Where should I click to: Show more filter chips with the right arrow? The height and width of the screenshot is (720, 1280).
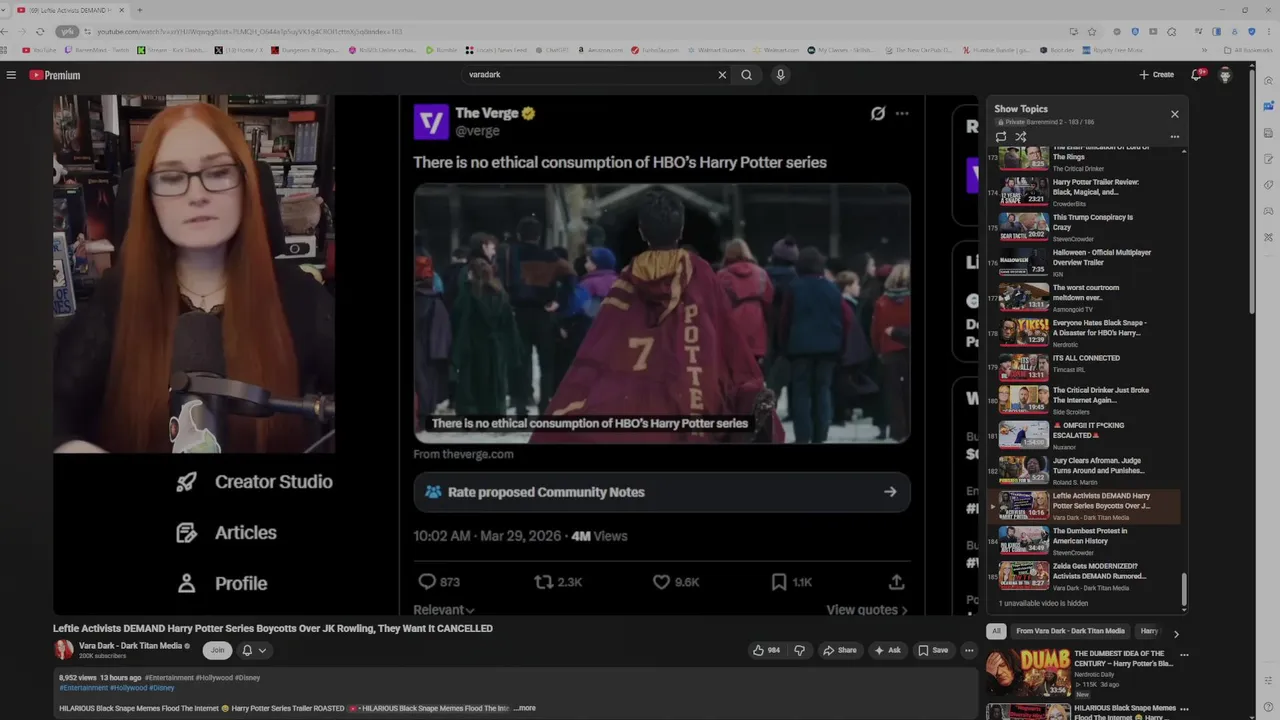pos(1176,633)
